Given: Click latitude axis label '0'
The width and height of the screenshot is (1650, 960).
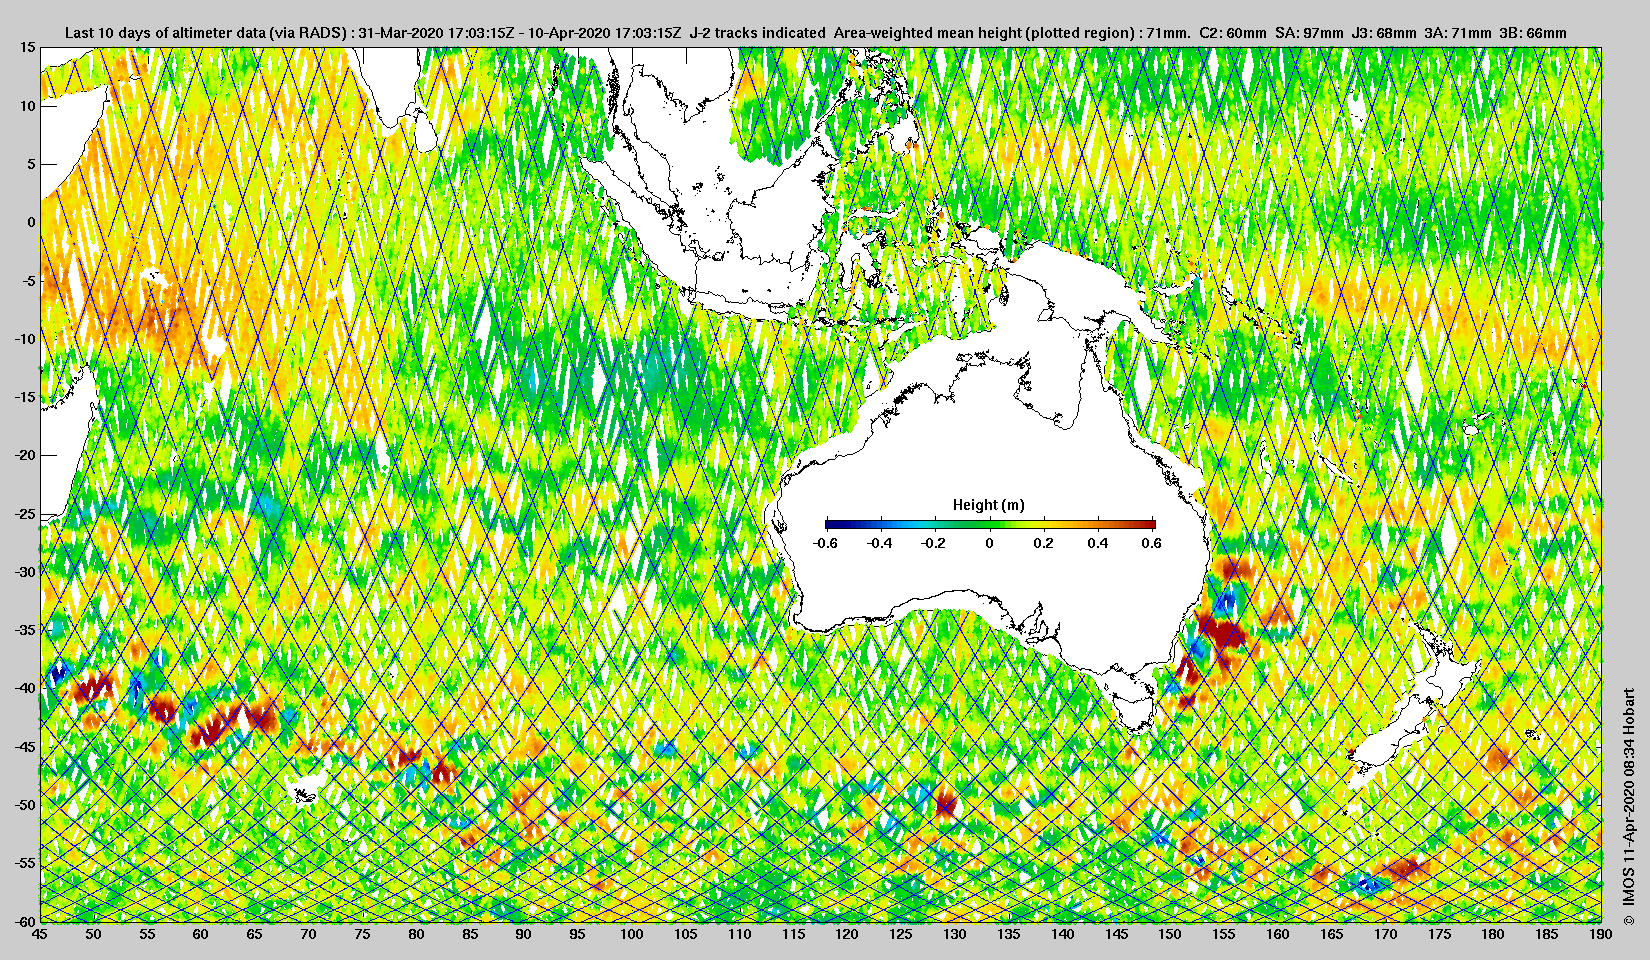Looking at the screenshot, I should [32, 222].
